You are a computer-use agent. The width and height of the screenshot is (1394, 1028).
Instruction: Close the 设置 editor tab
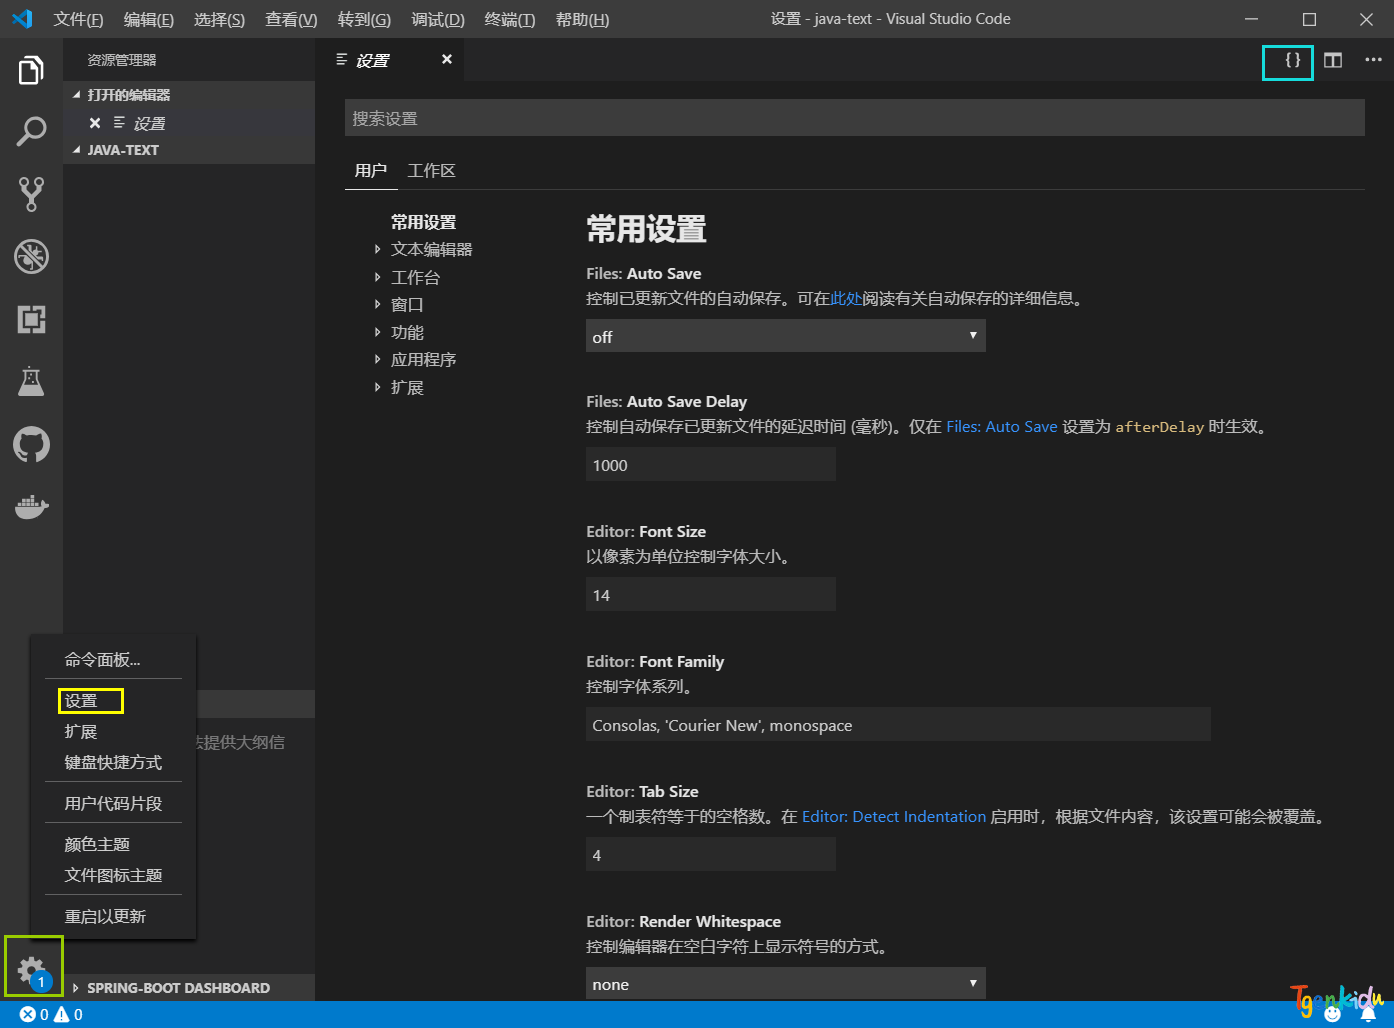(447, 59)
